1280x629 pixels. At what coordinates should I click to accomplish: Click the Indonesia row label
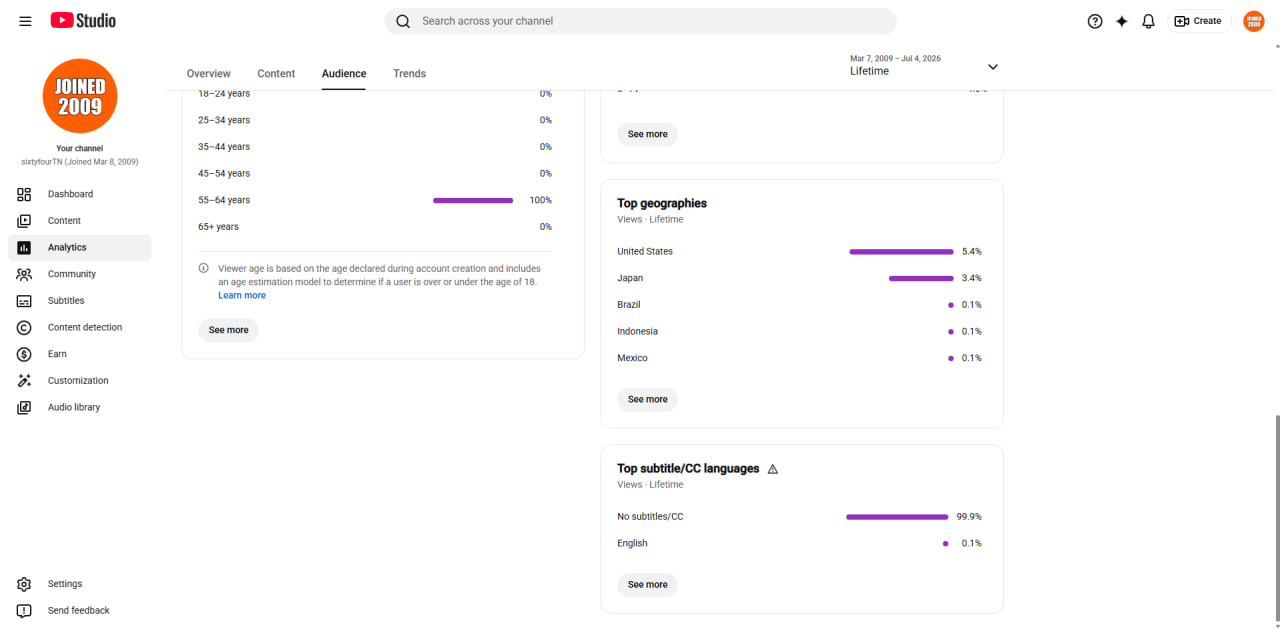pos(638,331)
